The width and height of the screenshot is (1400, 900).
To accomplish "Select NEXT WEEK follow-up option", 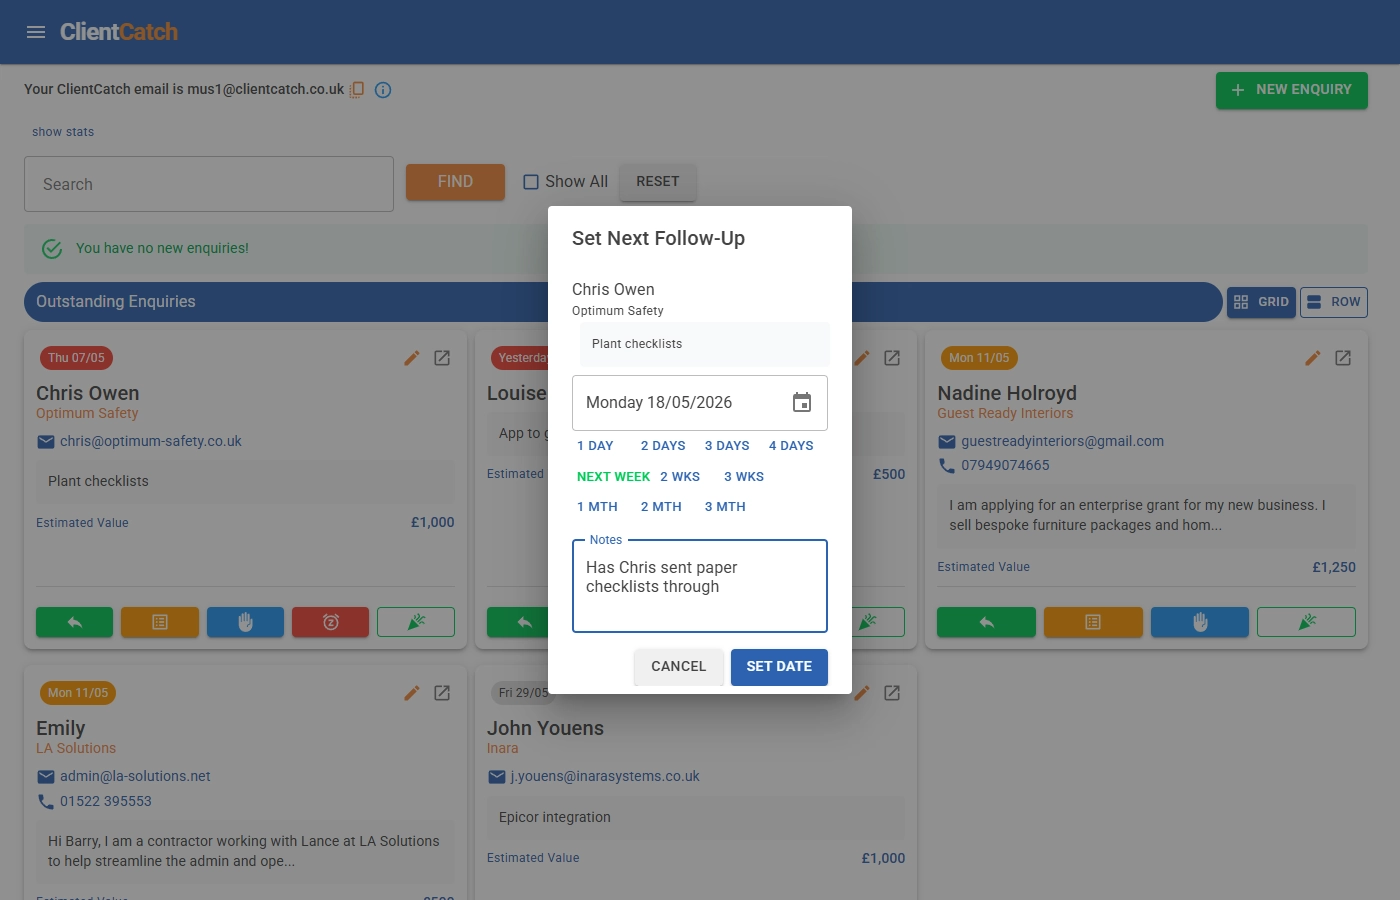I will [x=613, y=477].
